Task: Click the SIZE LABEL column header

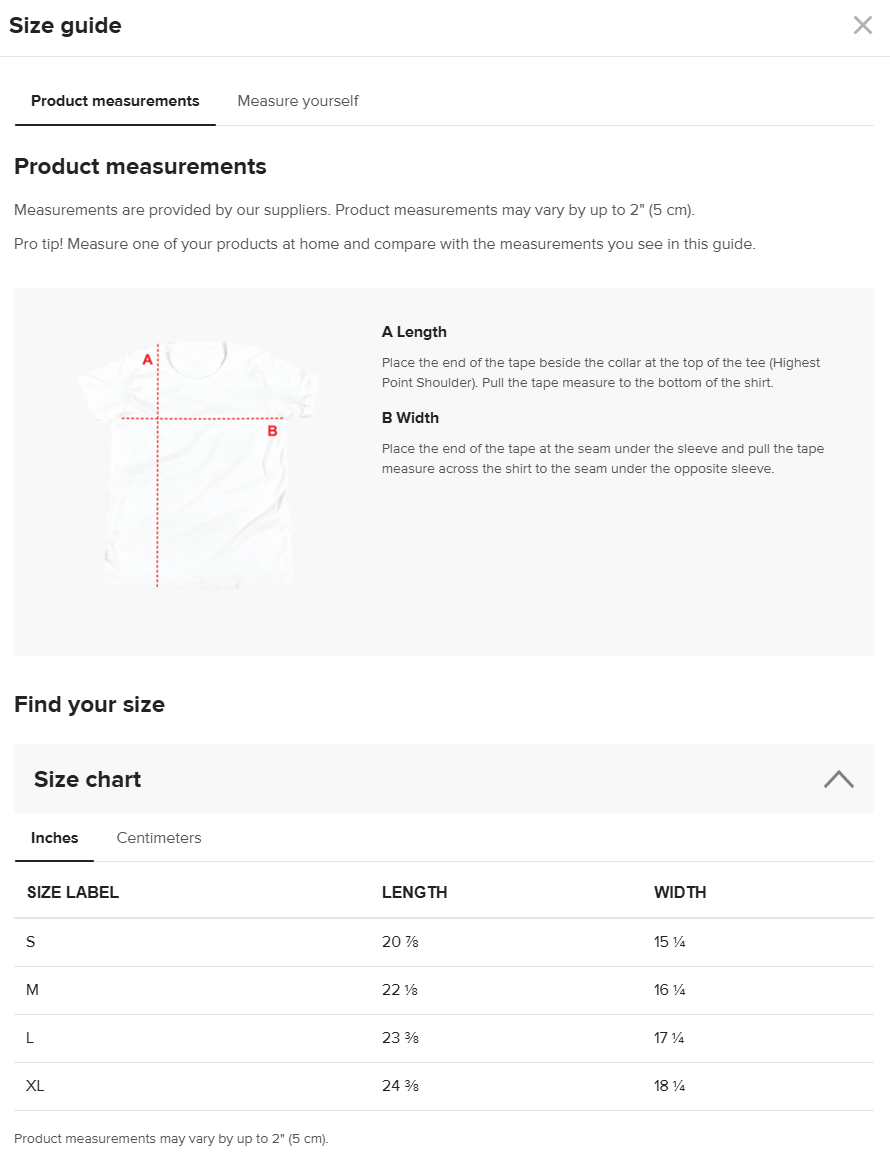Action: click(73, 892)
